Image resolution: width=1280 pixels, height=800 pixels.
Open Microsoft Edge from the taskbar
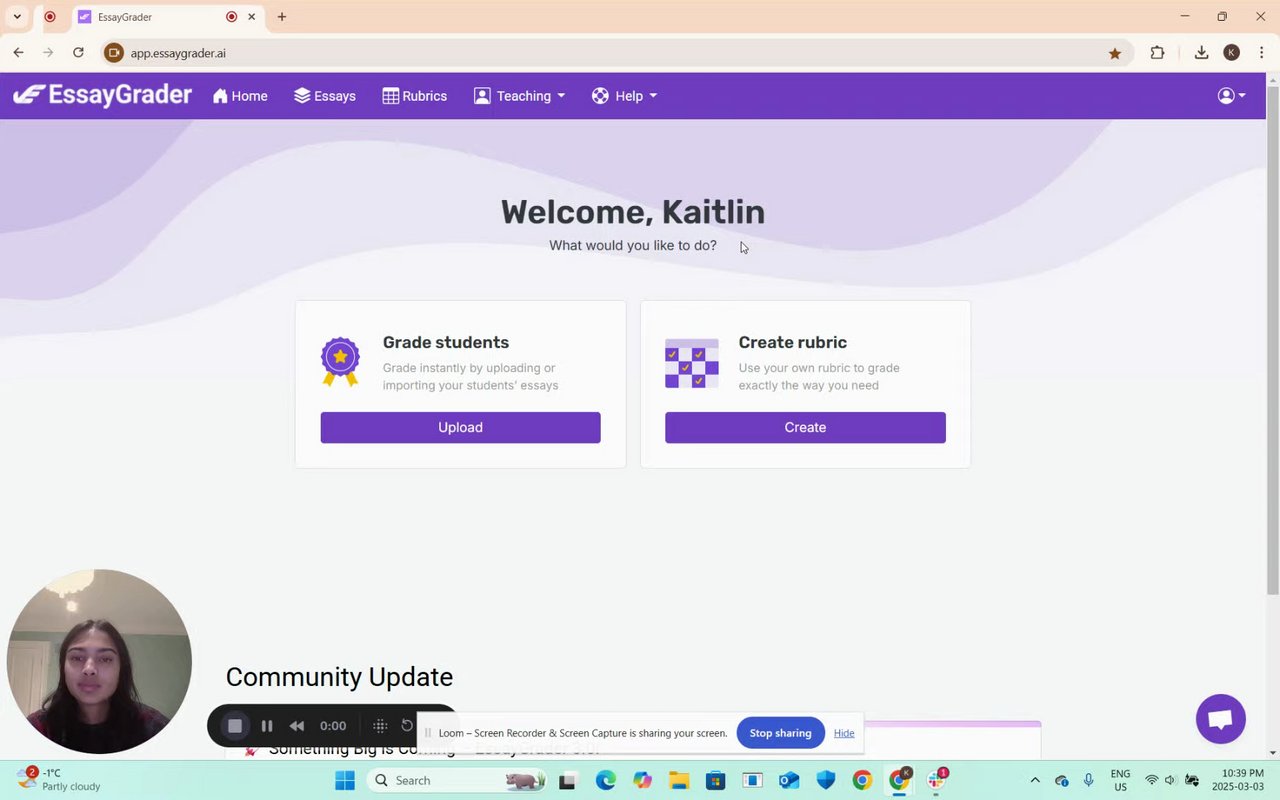pyautogui.click(x=606, y=780)
